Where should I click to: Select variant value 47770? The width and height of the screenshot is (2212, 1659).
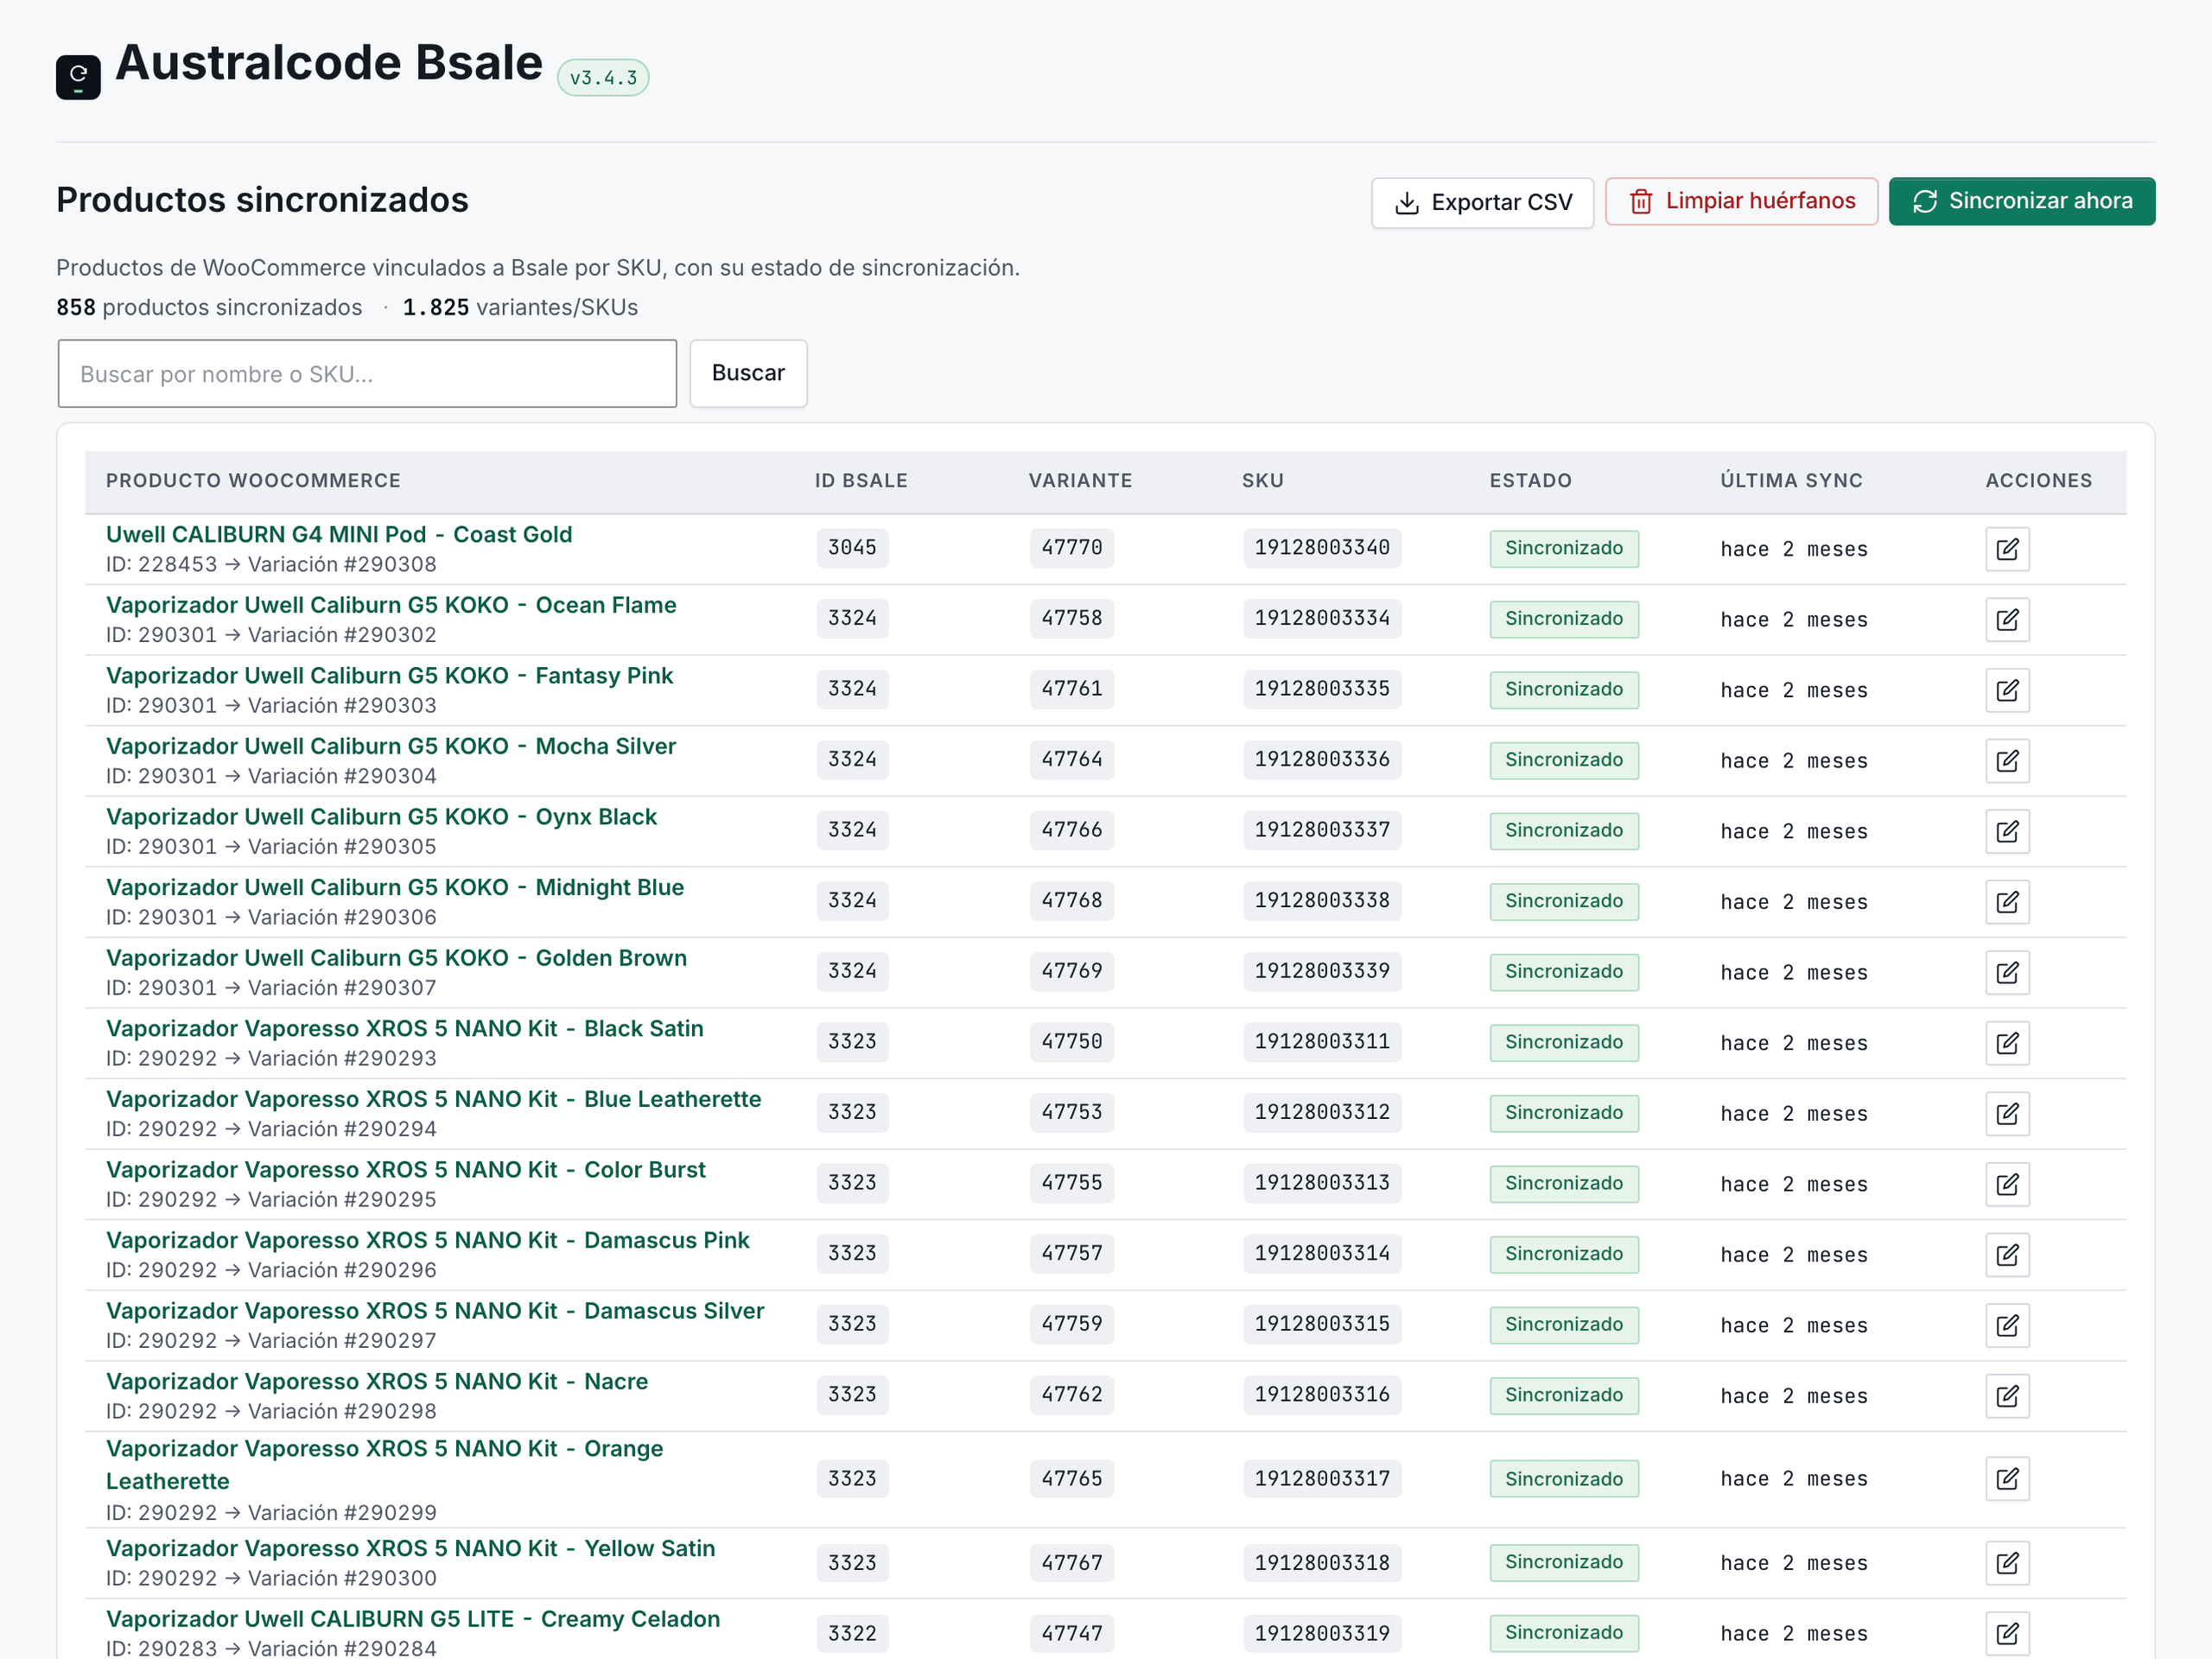1072,548
